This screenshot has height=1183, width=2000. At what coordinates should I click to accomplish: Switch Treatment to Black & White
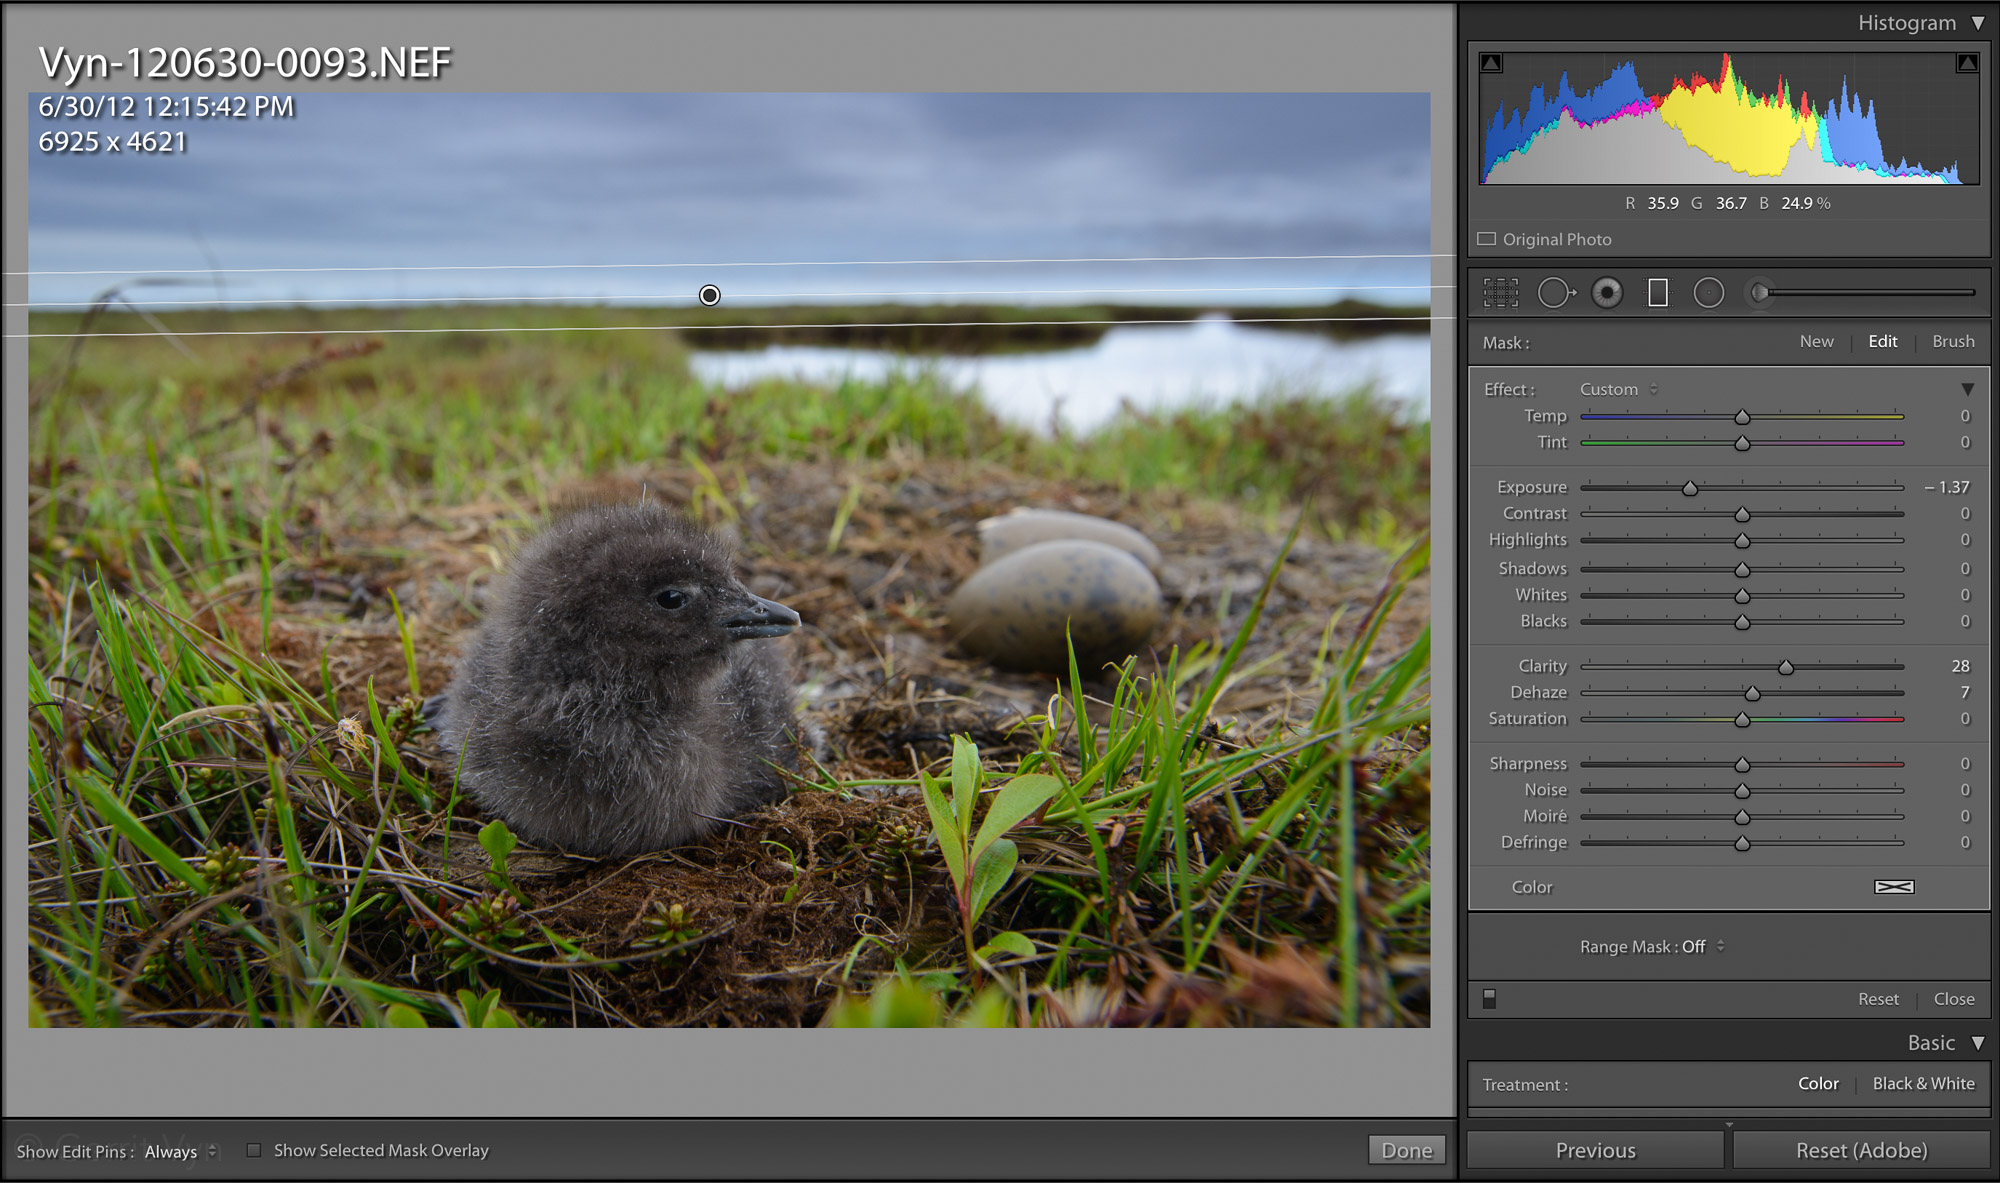[1922, 1083]
